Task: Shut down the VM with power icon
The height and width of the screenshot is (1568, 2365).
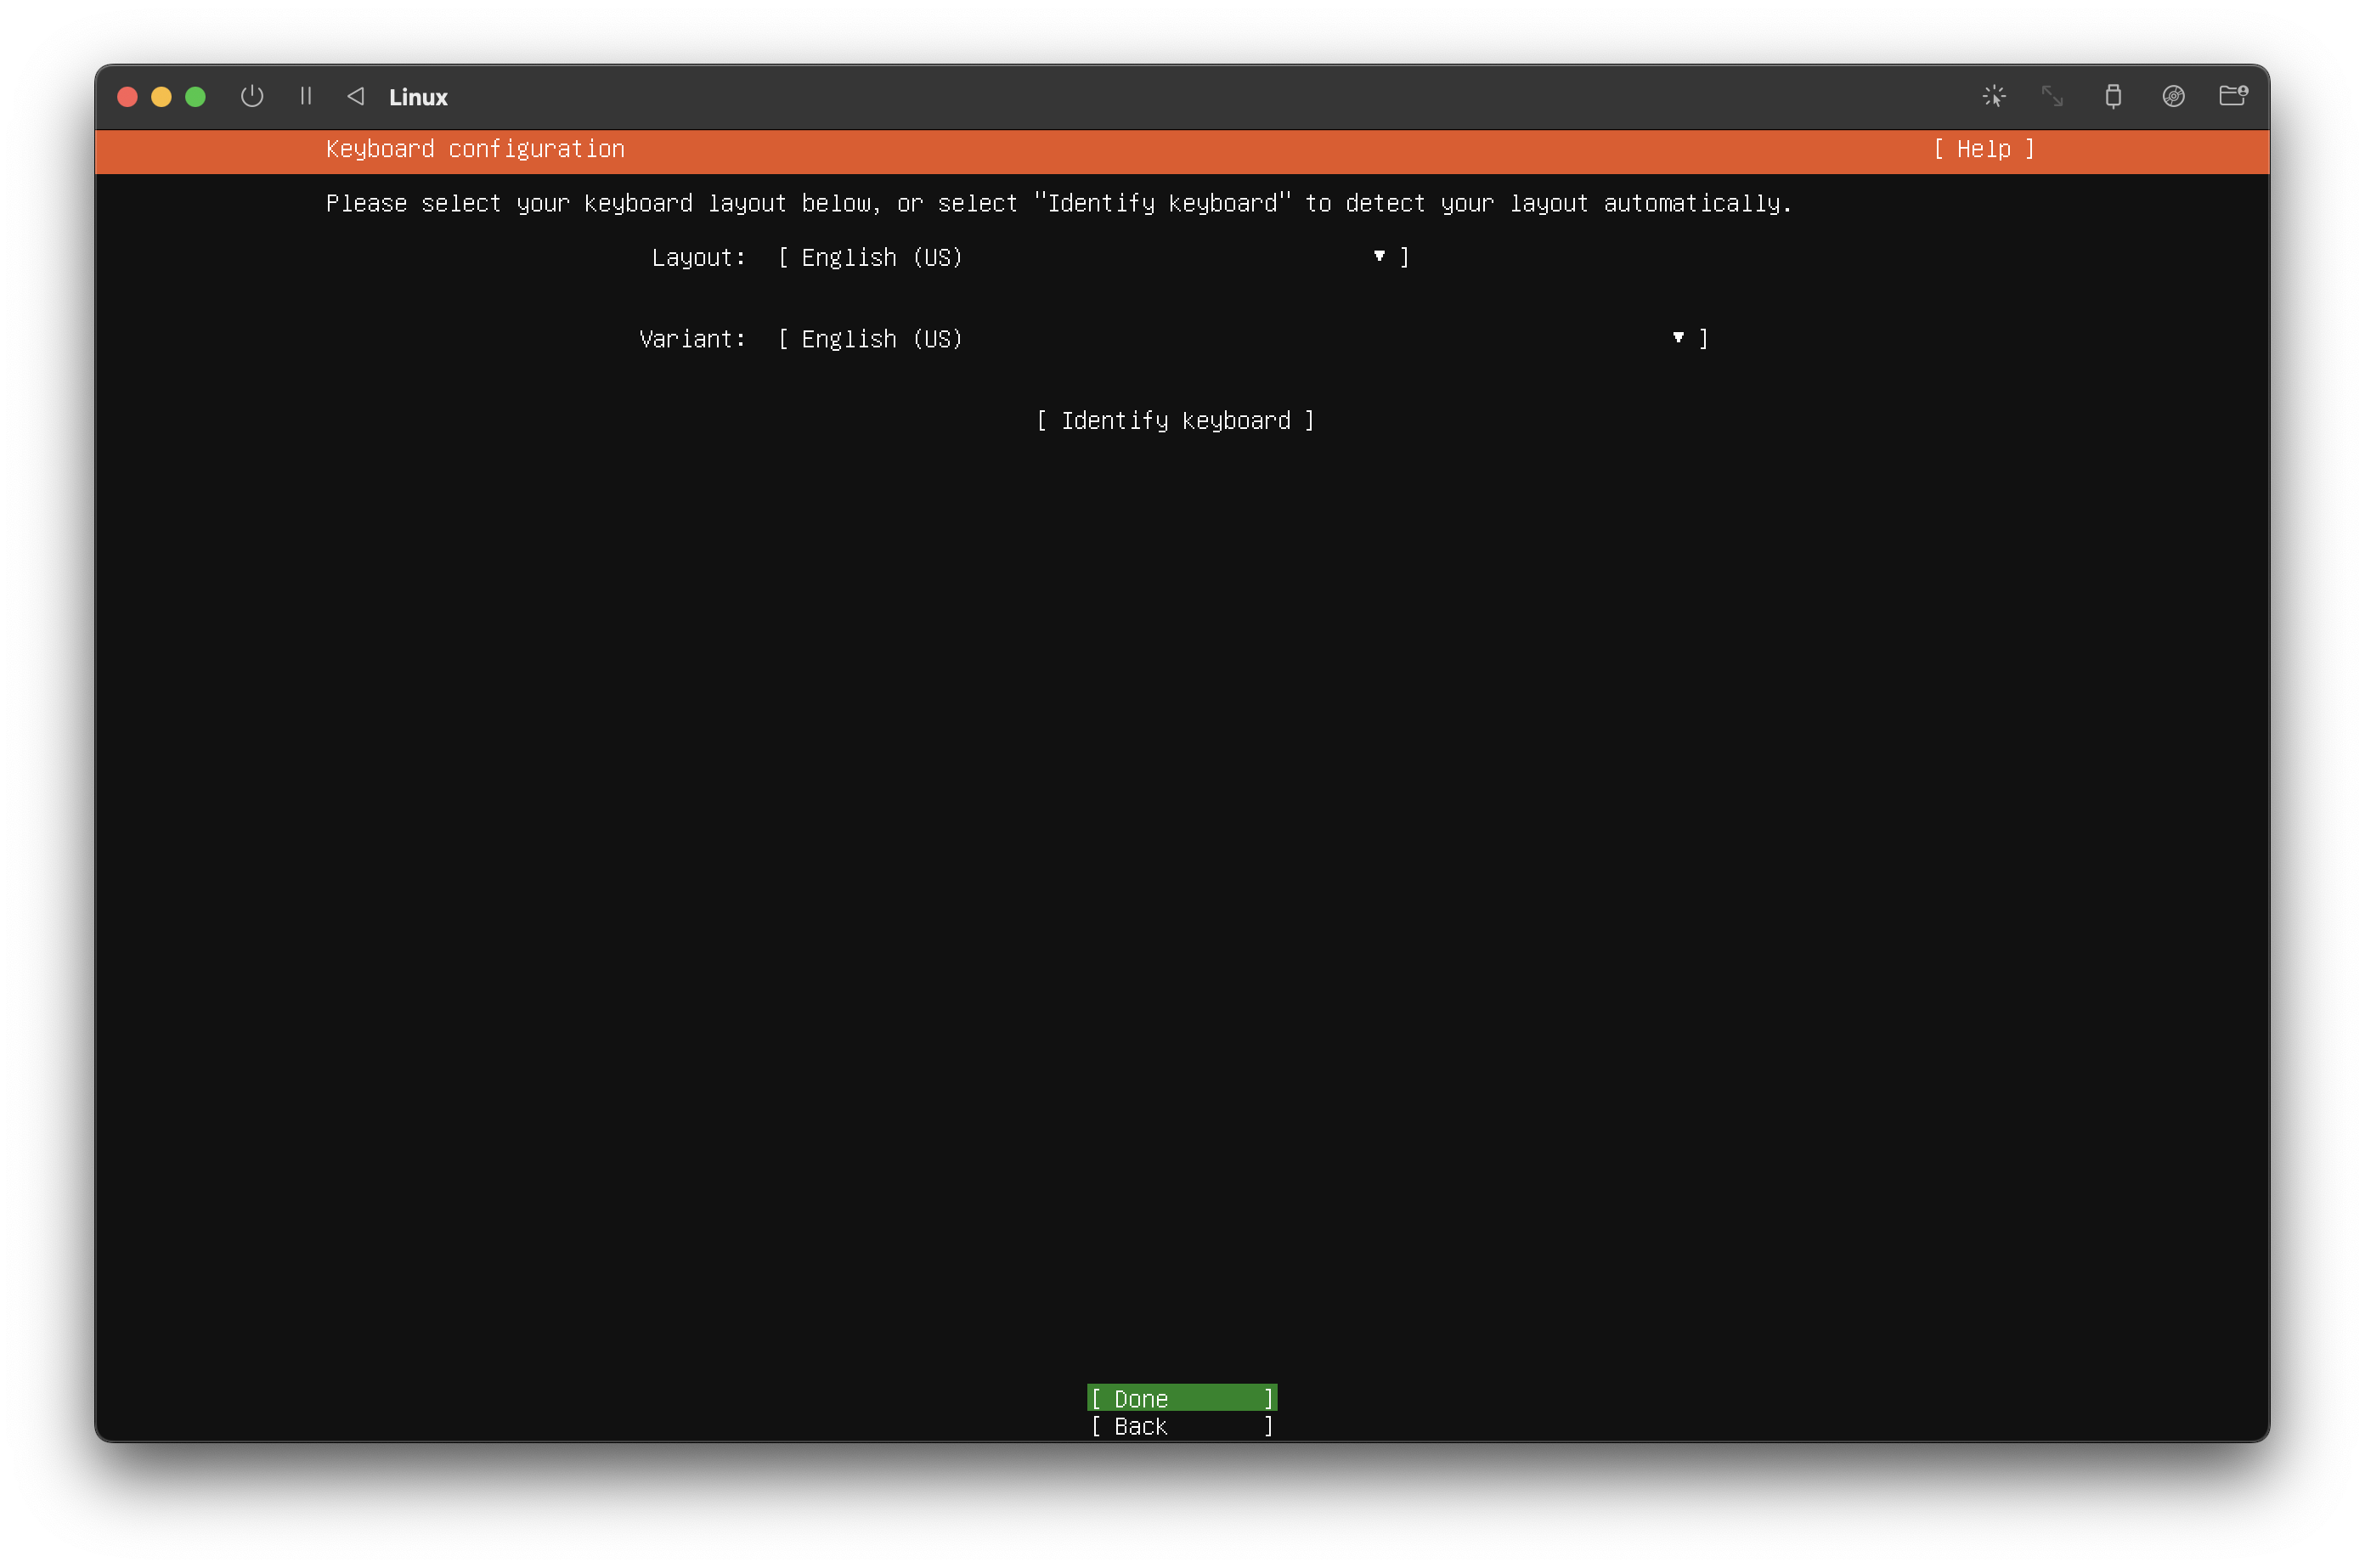Action: (x=252, y=96)
